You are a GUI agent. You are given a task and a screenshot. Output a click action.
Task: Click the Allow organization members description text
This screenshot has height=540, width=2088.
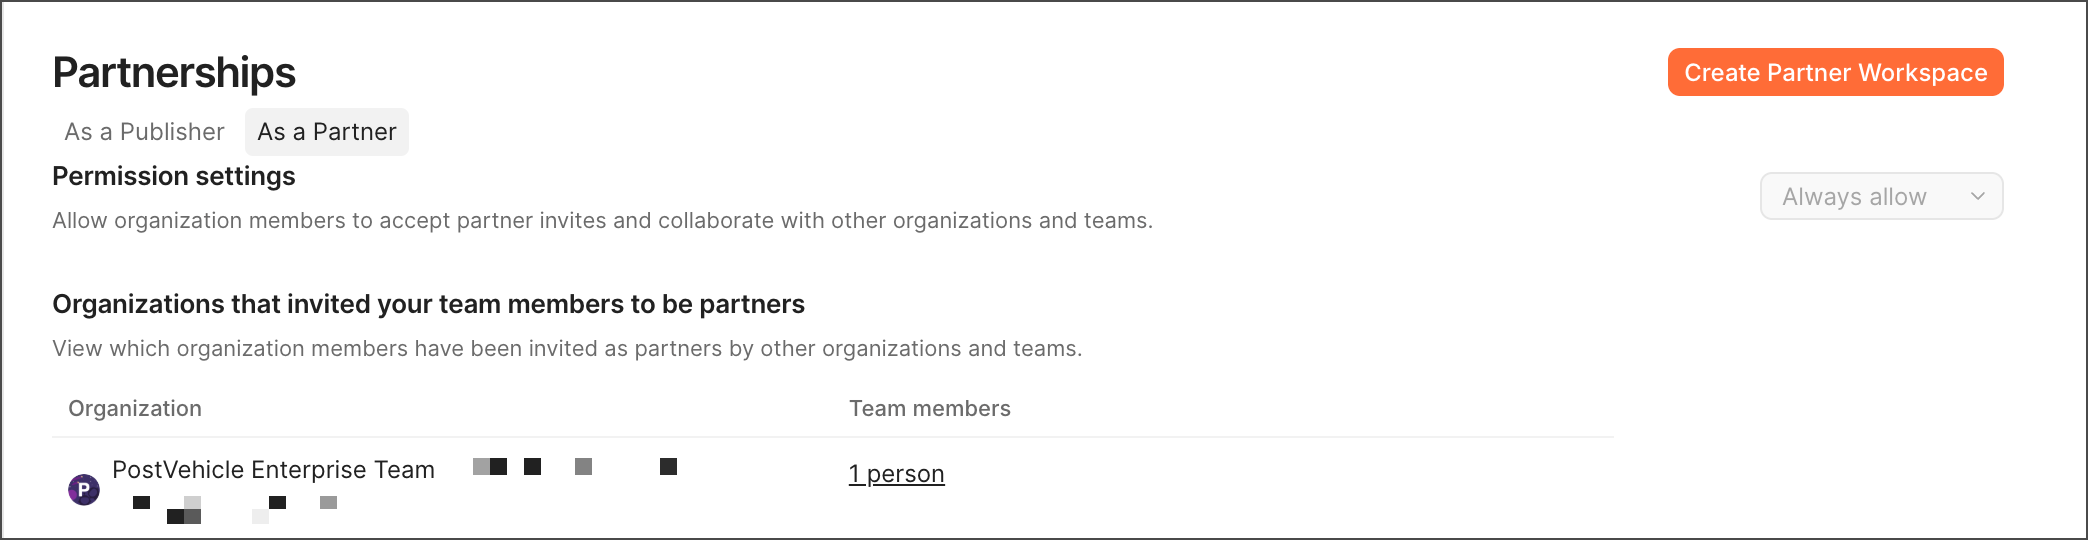point(602,221)
